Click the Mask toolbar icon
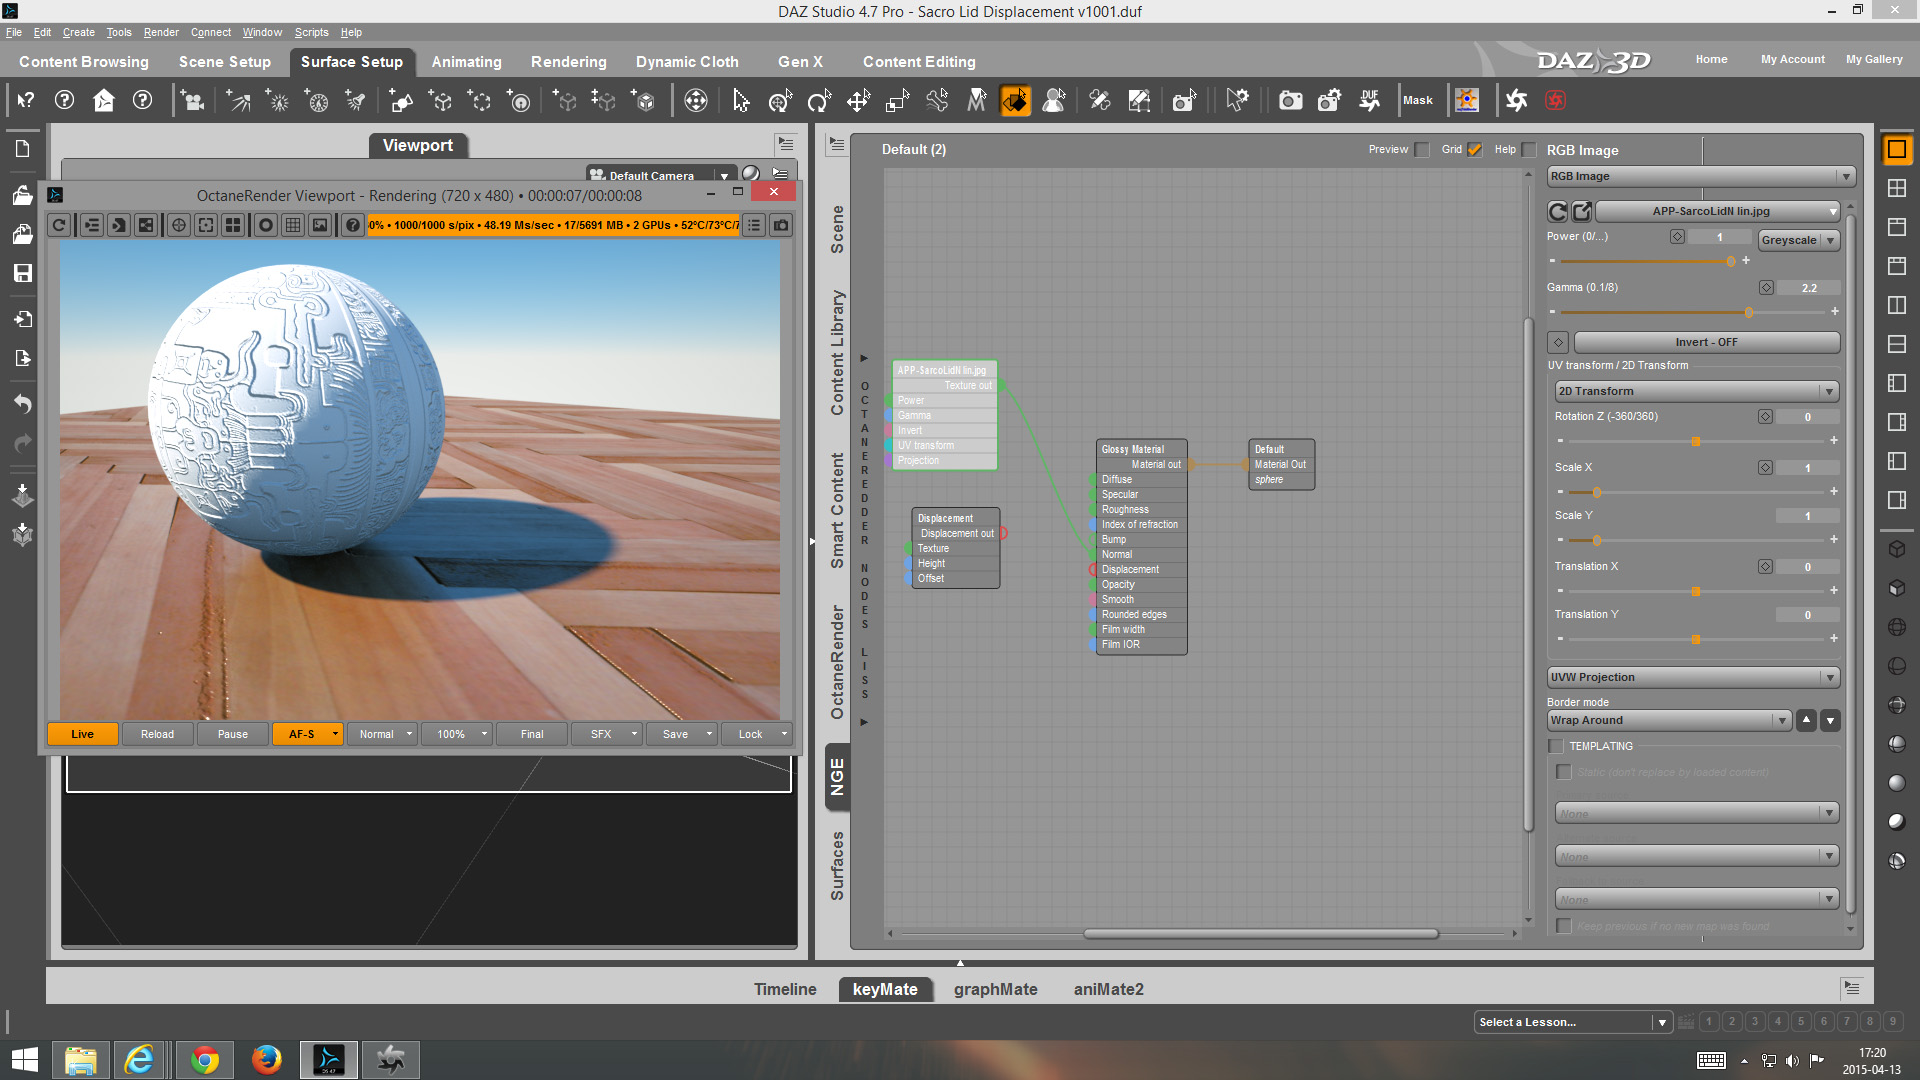1920x1080 pixels. 1417,101
